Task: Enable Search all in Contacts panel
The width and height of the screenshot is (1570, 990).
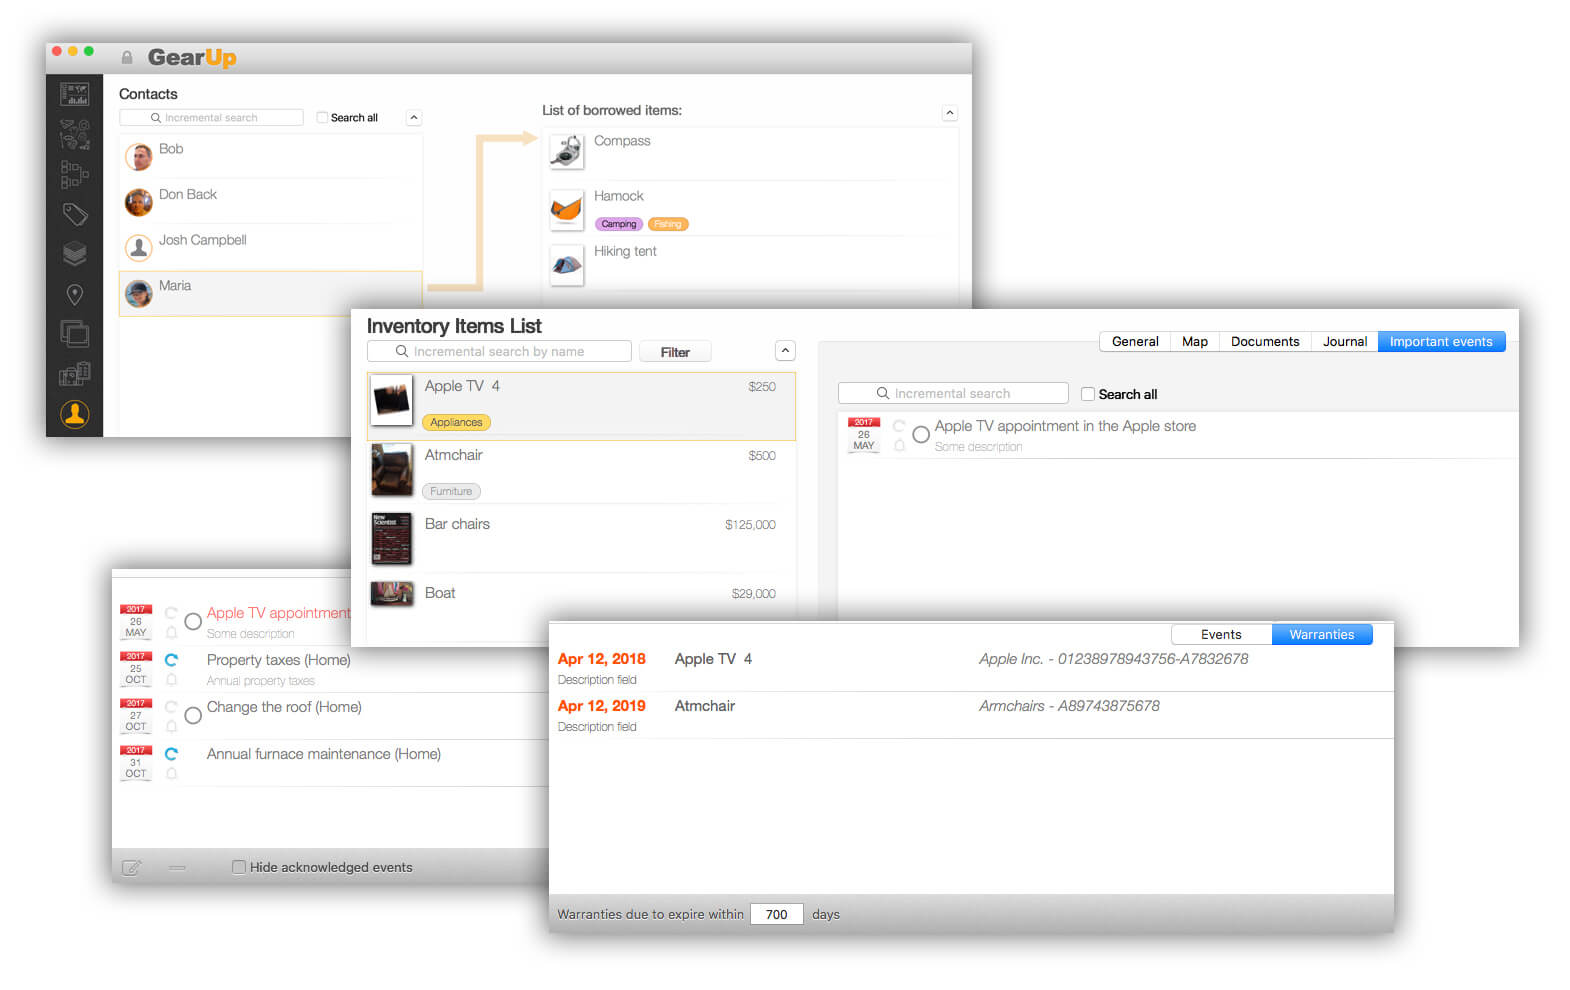Action: pyautogui.click(x=322, y=117)
